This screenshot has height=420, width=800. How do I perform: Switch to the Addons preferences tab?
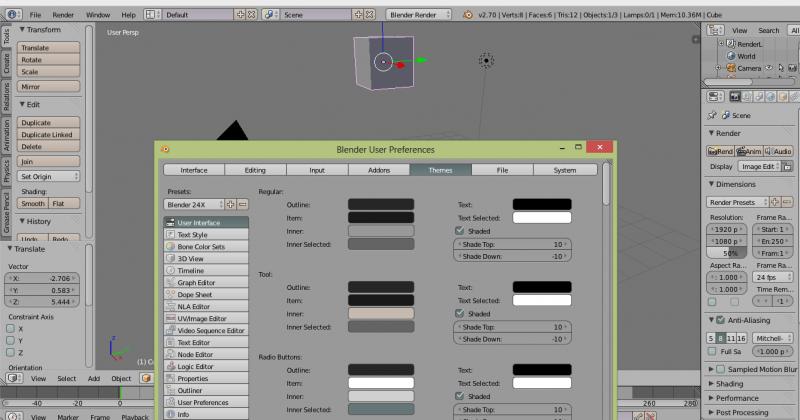click(379, 170)
